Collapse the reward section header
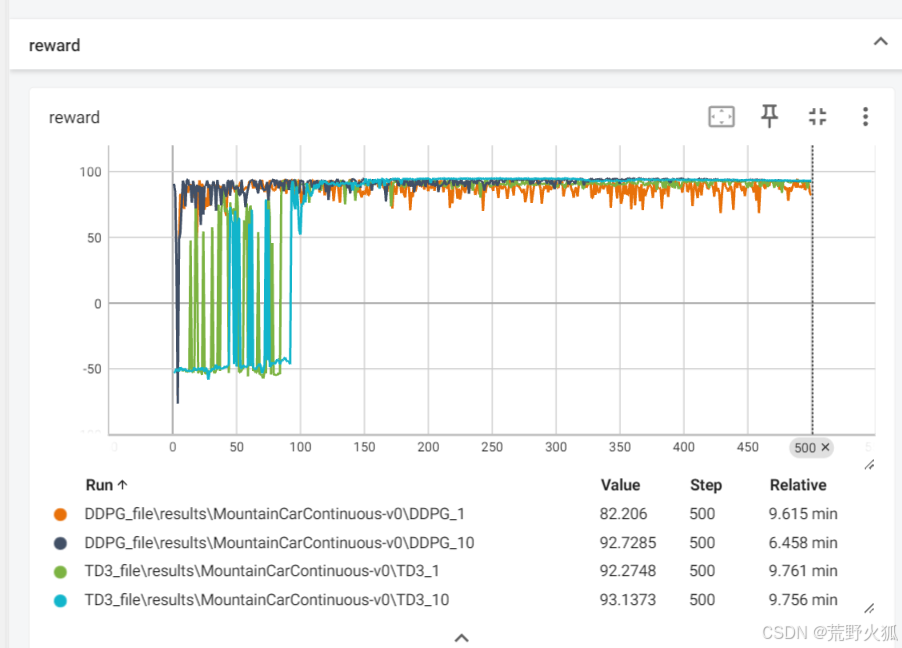 pos(880,41)
